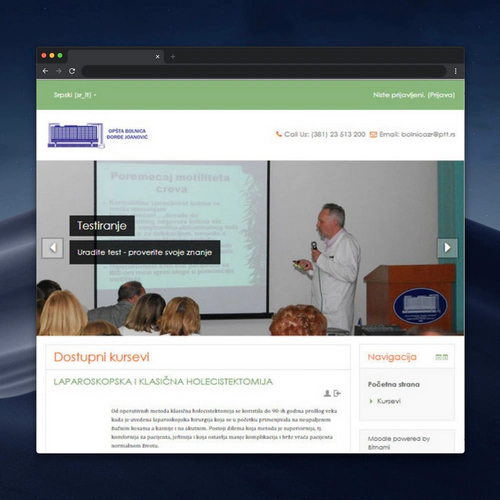Click the Dostupni kursevi heading
This screenshot has height=500, width=500.
coord(102,357)
